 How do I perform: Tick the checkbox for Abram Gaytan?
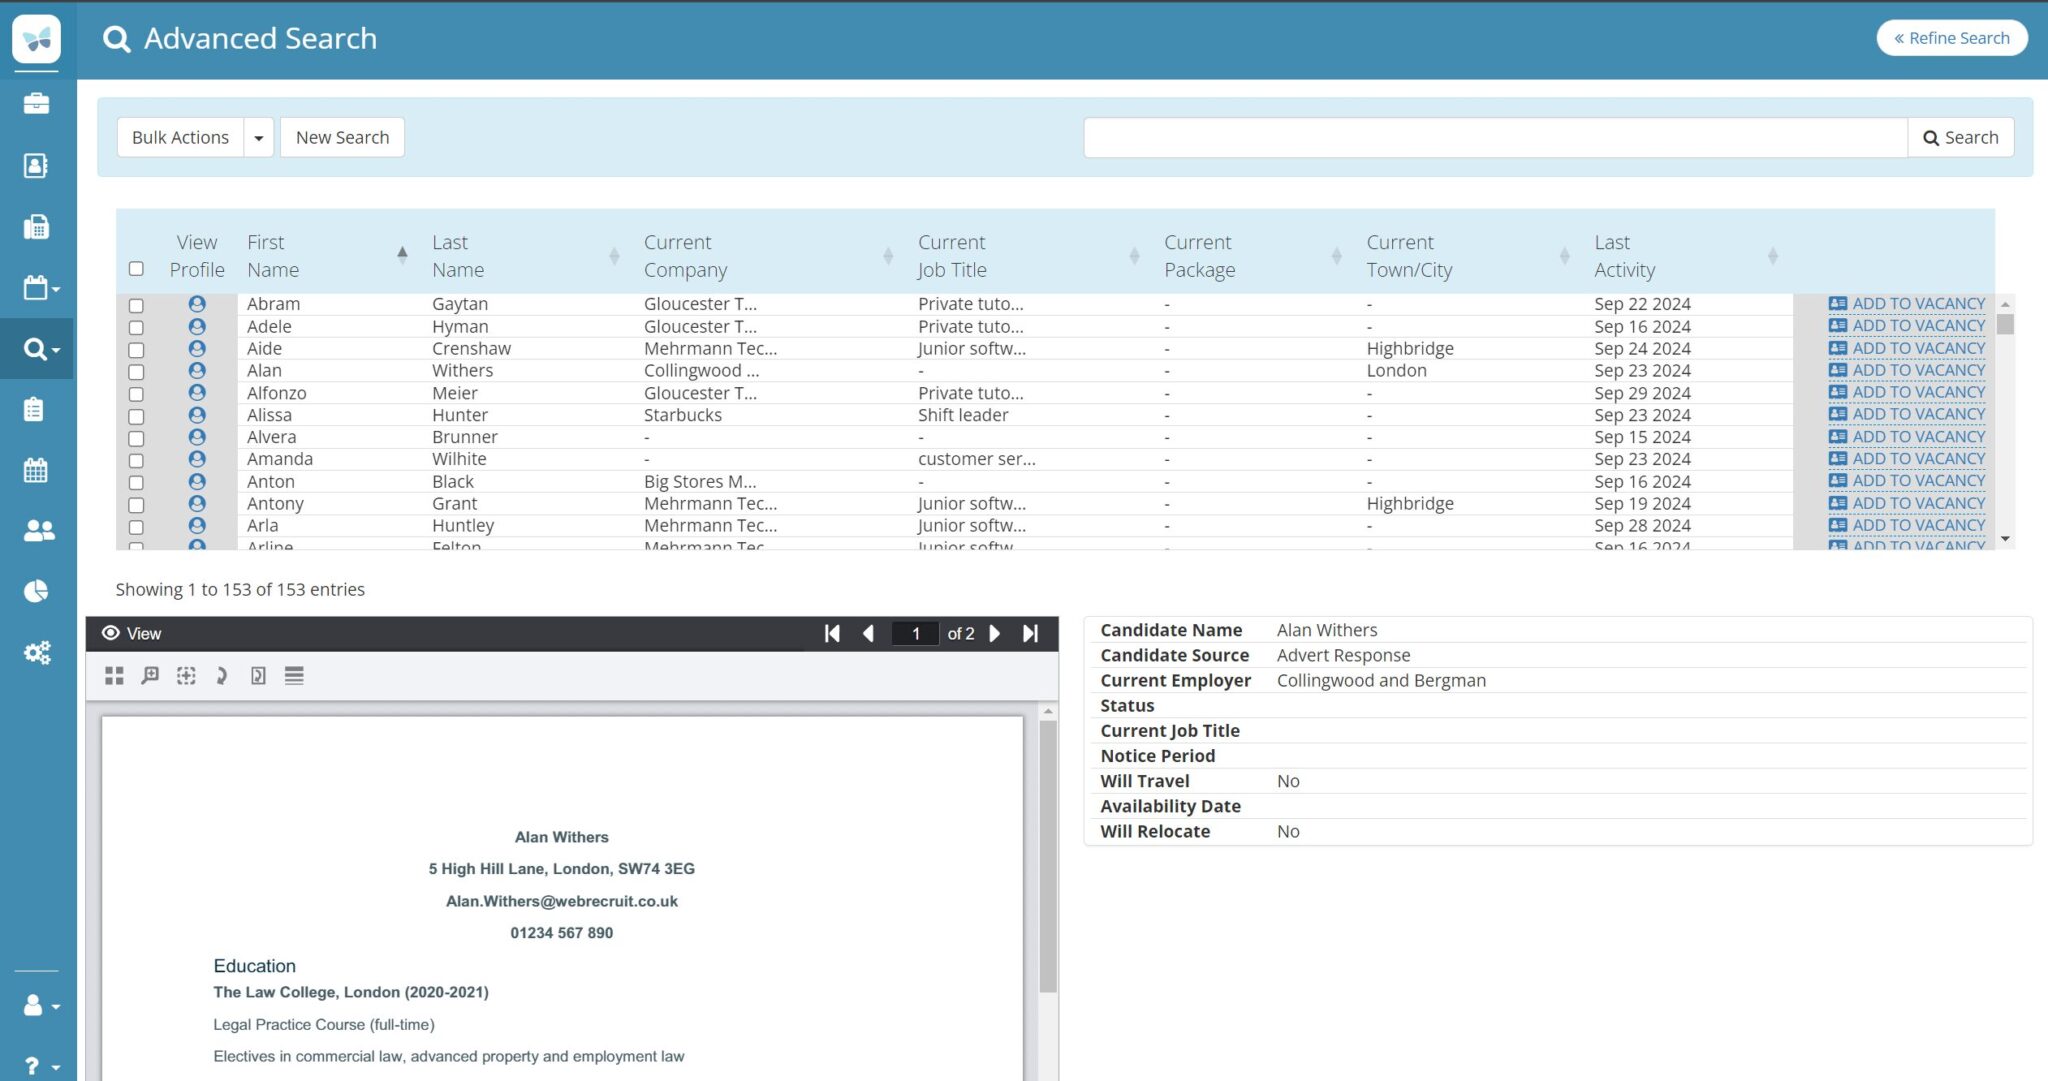(x=136, y=305)
